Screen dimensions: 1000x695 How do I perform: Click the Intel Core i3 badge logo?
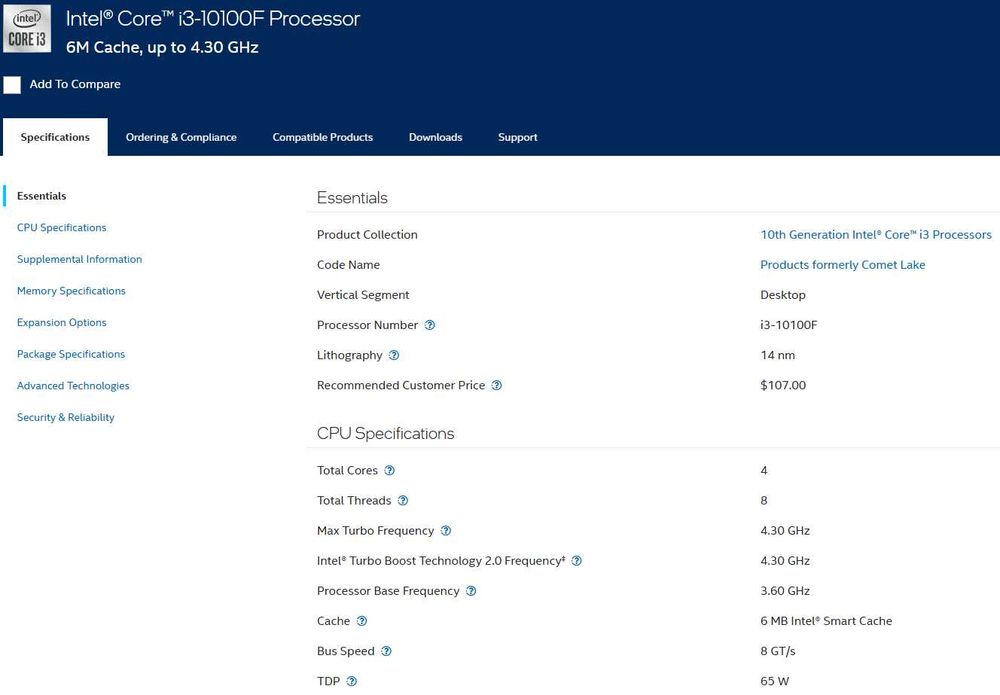pyautogui.click(x=27, y=29)
